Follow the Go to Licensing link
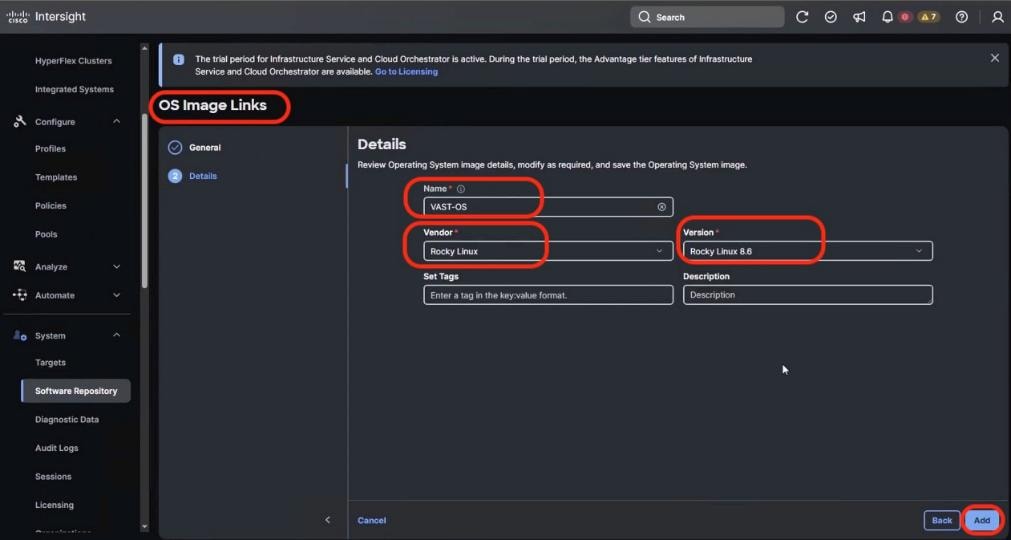The width and height of the screenshot is (1011, 540). pos(406,72)
